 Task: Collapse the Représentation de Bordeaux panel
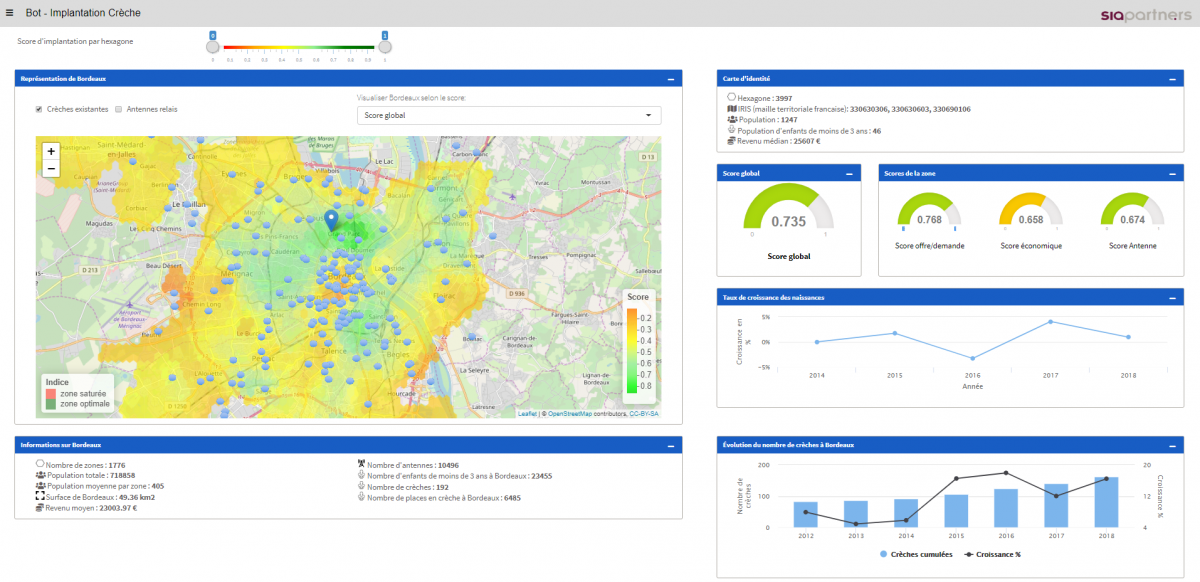670,78
